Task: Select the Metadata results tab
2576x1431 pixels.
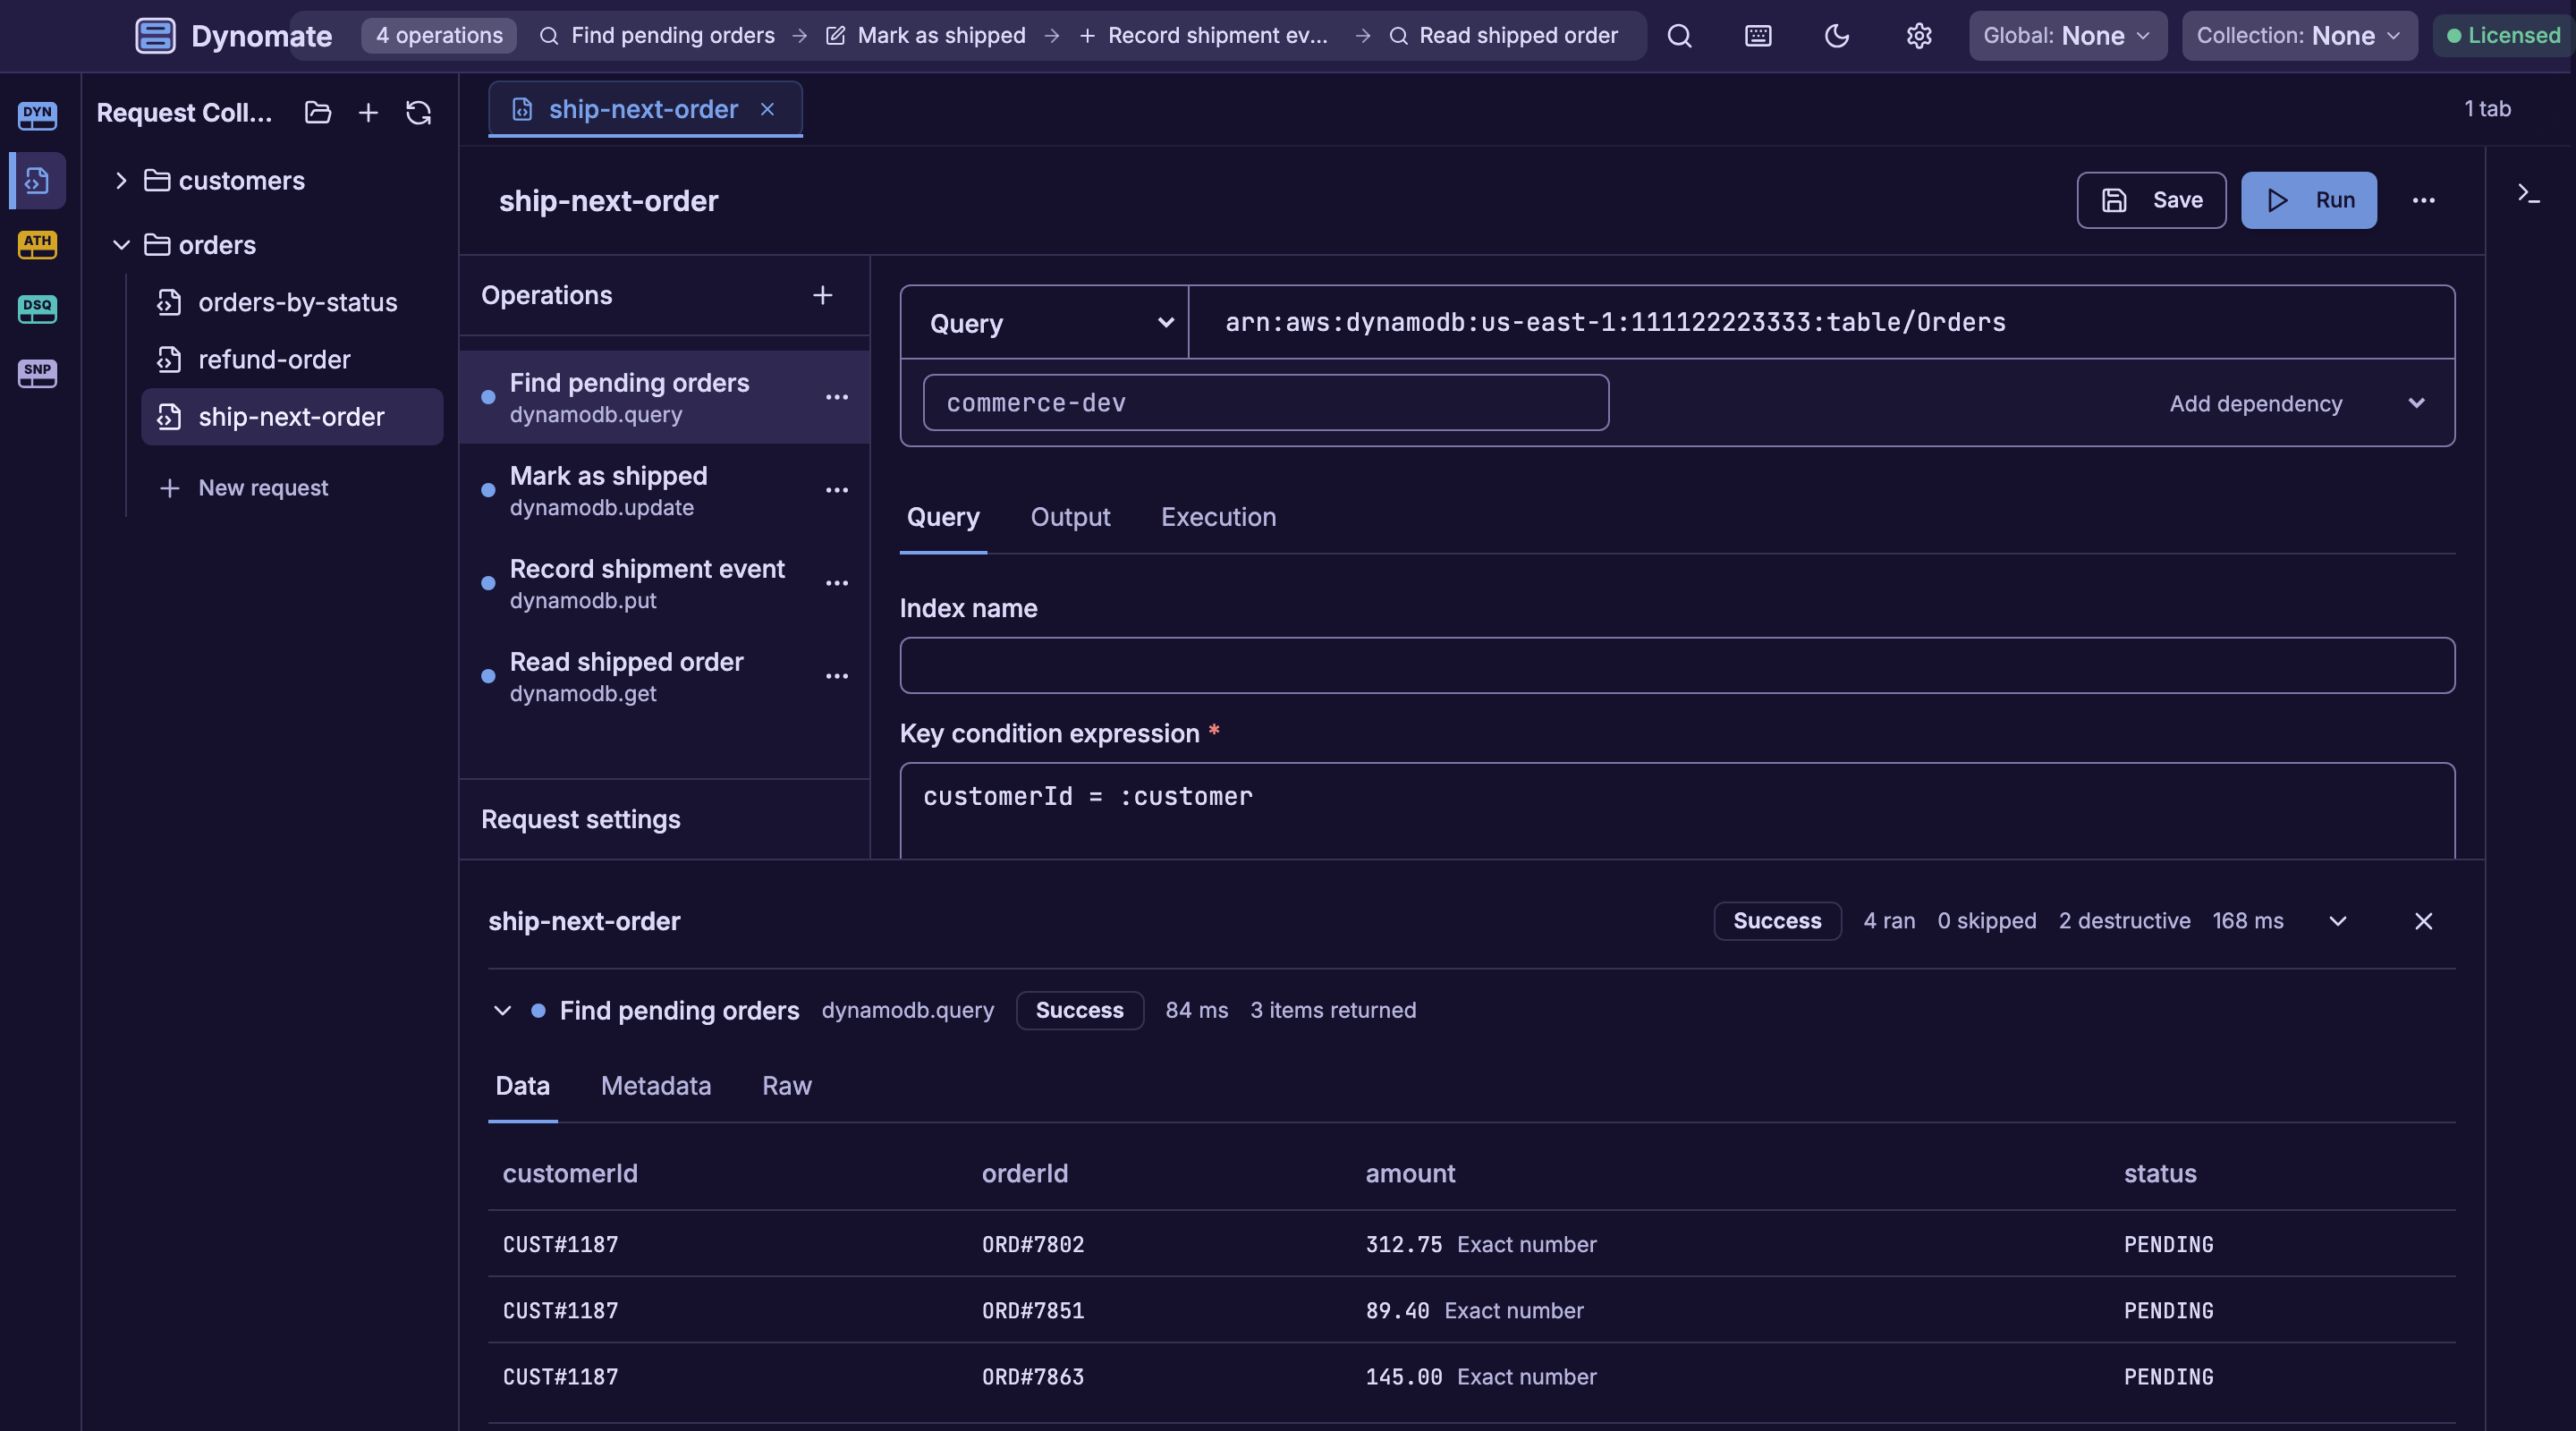Action: coord(656,1086)
